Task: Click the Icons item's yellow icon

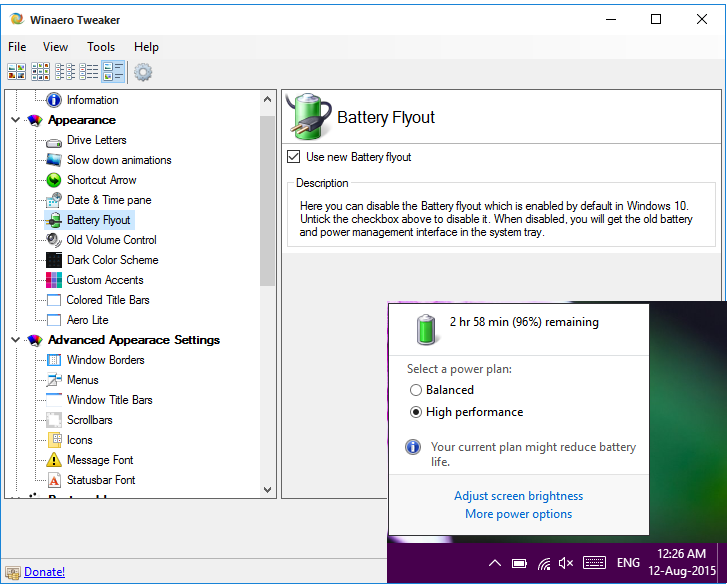Action: (55, 440)
